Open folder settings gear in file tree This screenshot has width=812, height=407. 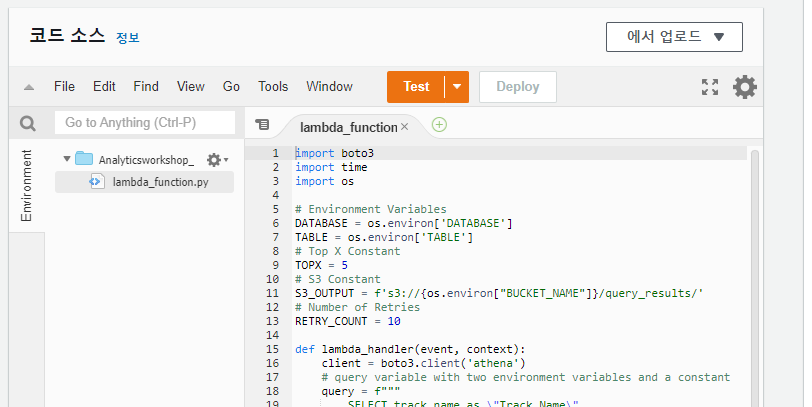(217, 160)
